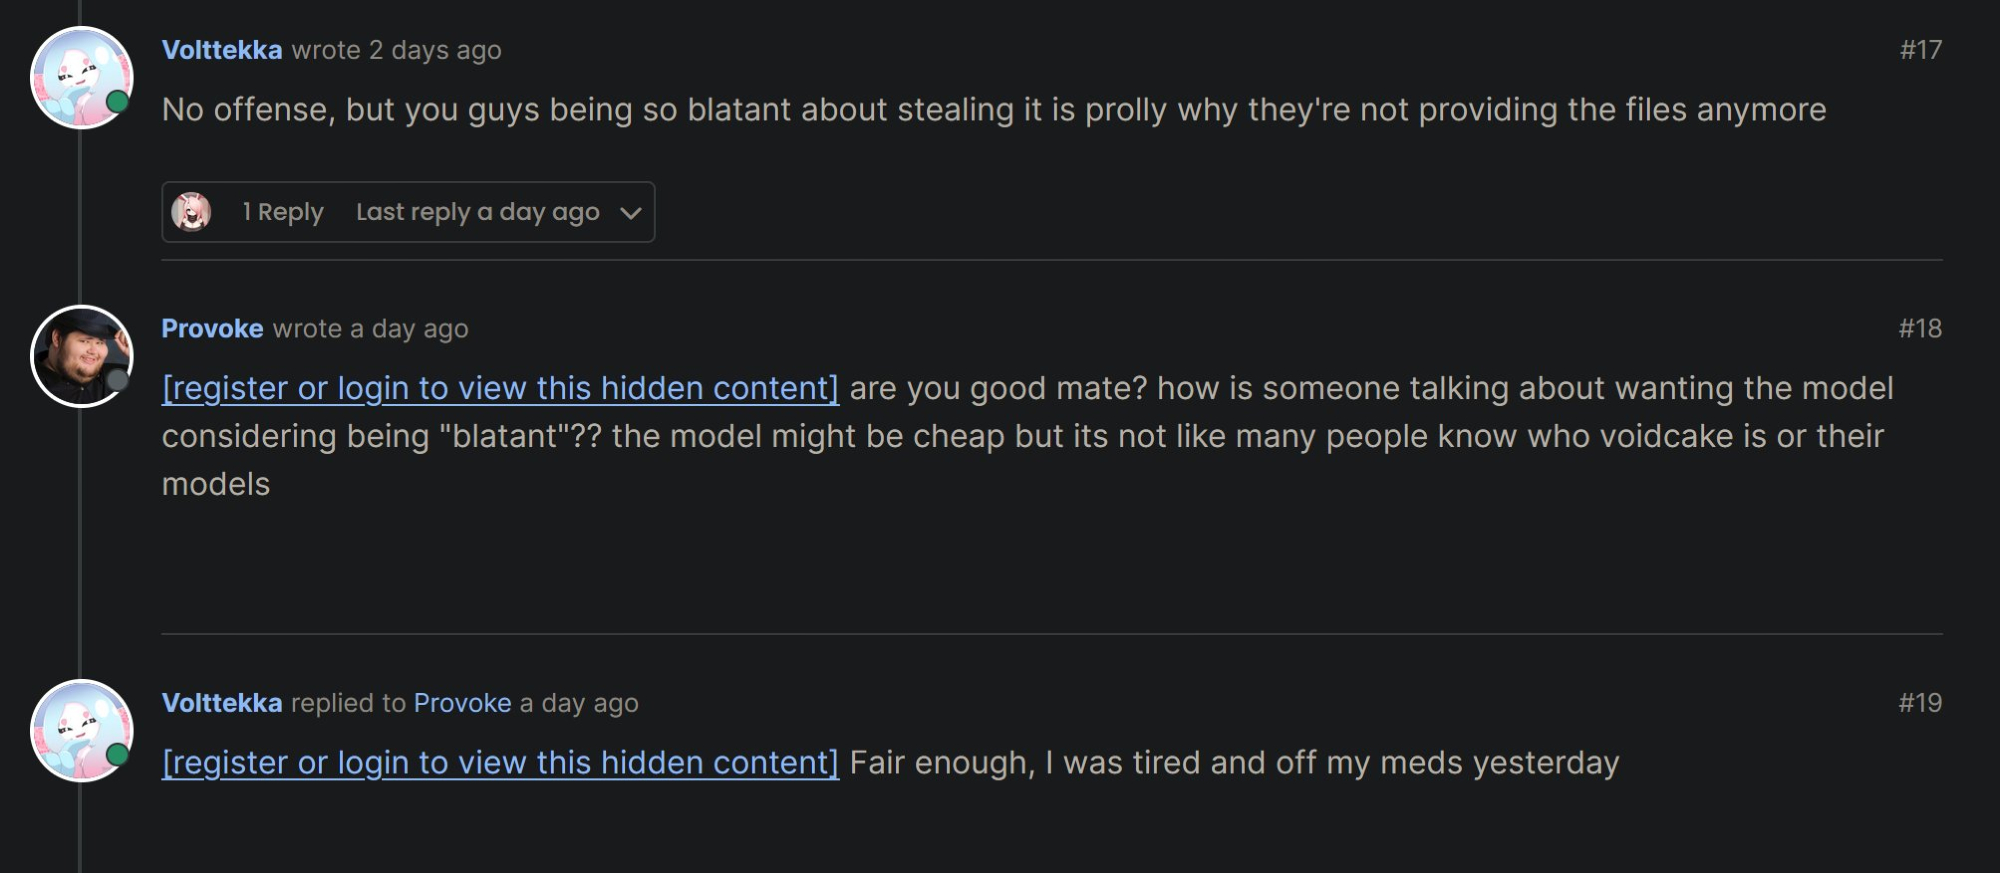The image size is (2000, 873).
Task: Follow the hidden content link in Provoke's post
Action: [500, 388]
